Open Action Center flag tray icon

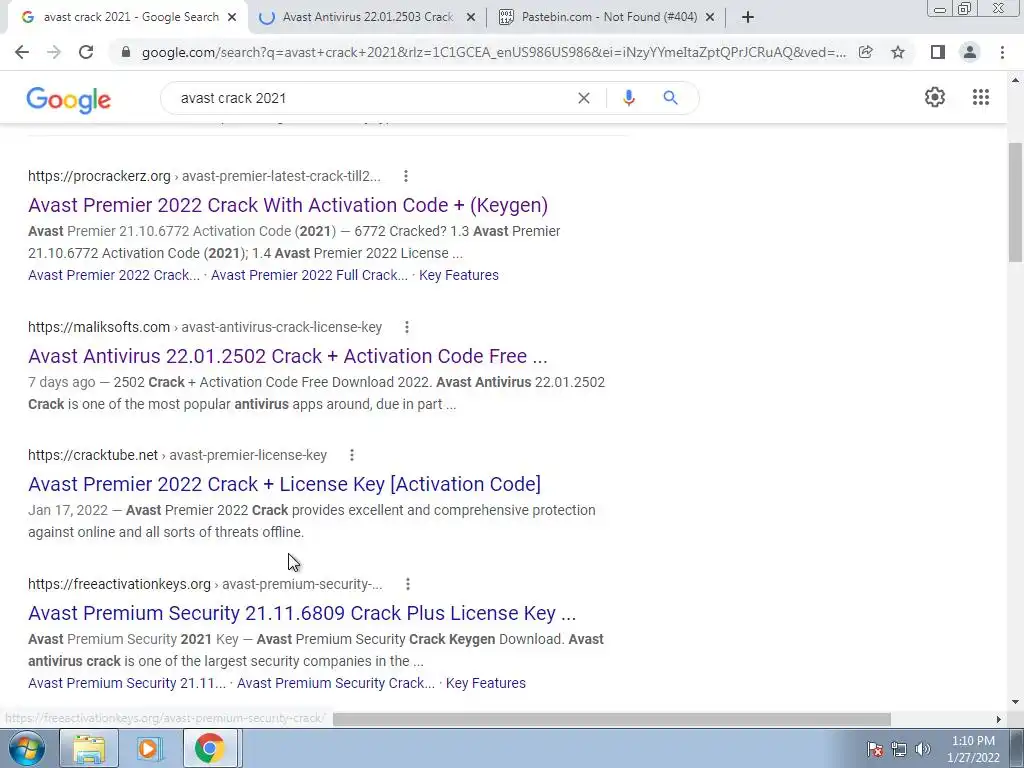point(875,749)
